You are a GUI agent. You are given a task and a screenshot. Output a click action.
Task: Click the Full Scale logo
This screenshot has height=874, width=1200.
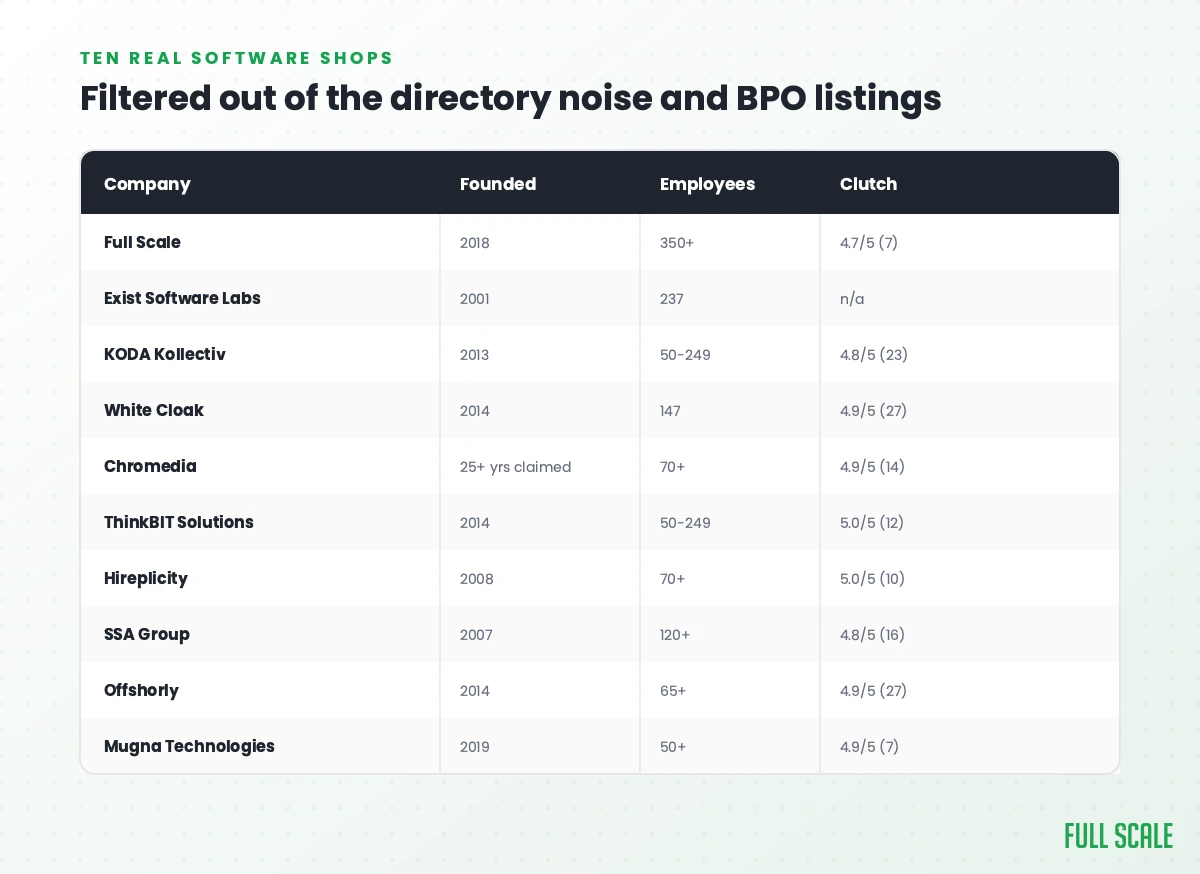pos(1118,836)
